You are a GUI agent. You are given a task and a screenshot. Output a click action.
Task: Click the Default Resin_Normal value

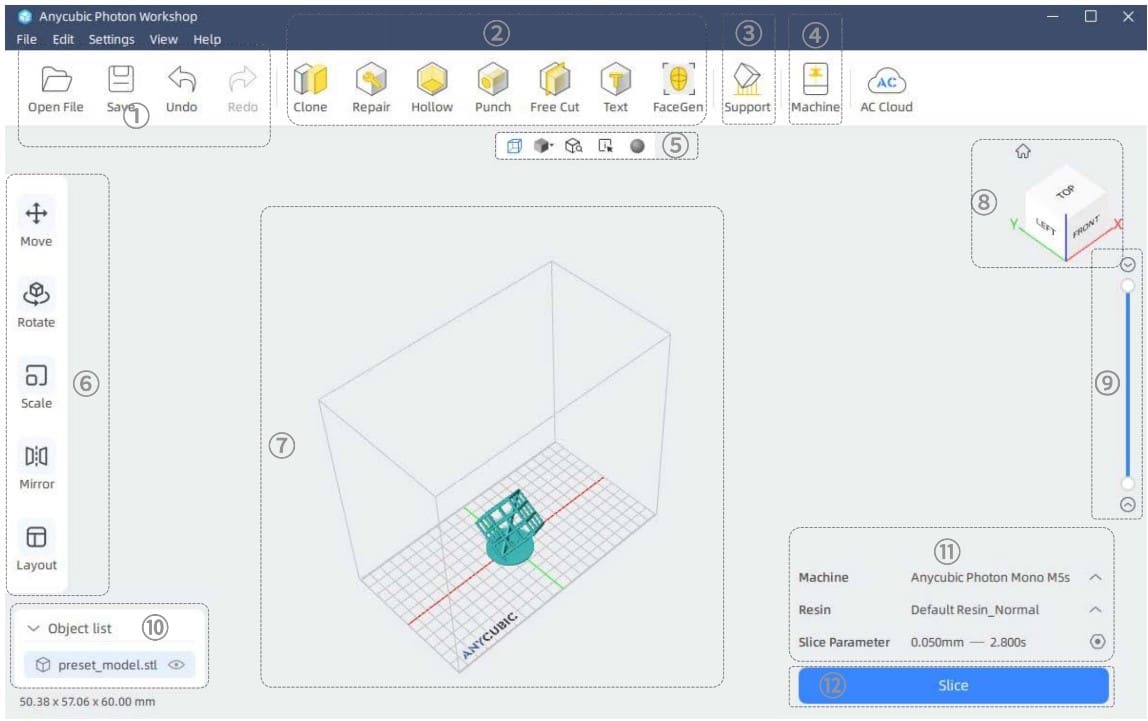974,610
